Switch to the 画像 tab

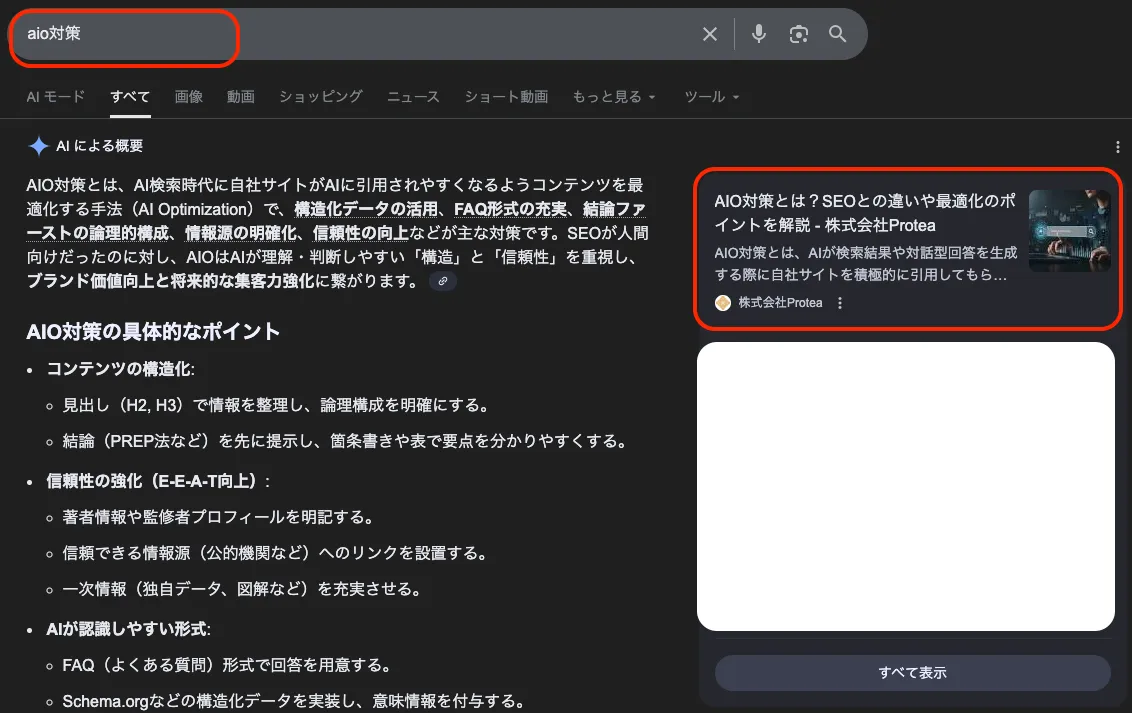(x=188, y=96)
